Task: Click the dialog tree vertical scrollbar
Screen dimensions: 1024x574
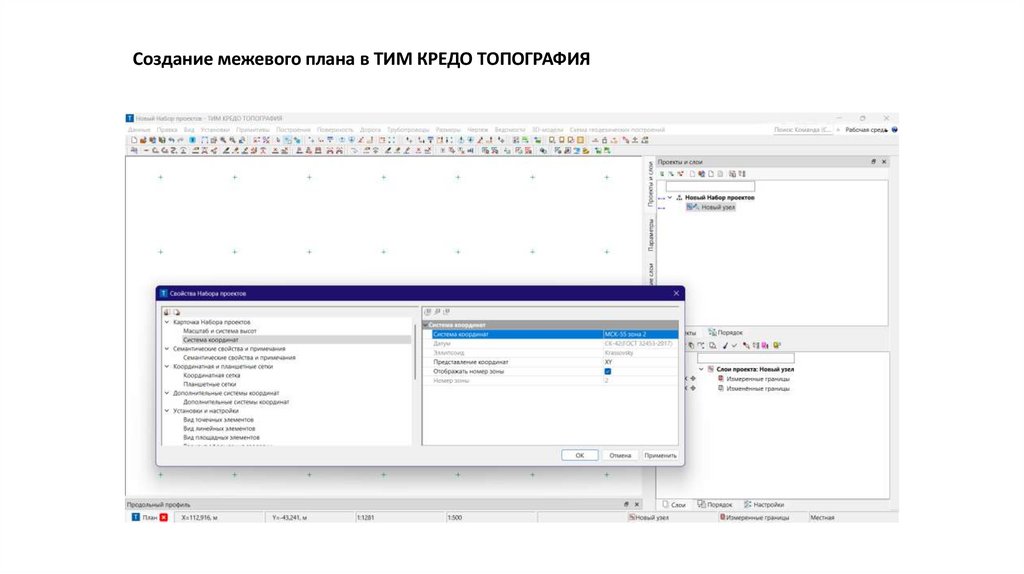Action: click(x=415, y=351)
